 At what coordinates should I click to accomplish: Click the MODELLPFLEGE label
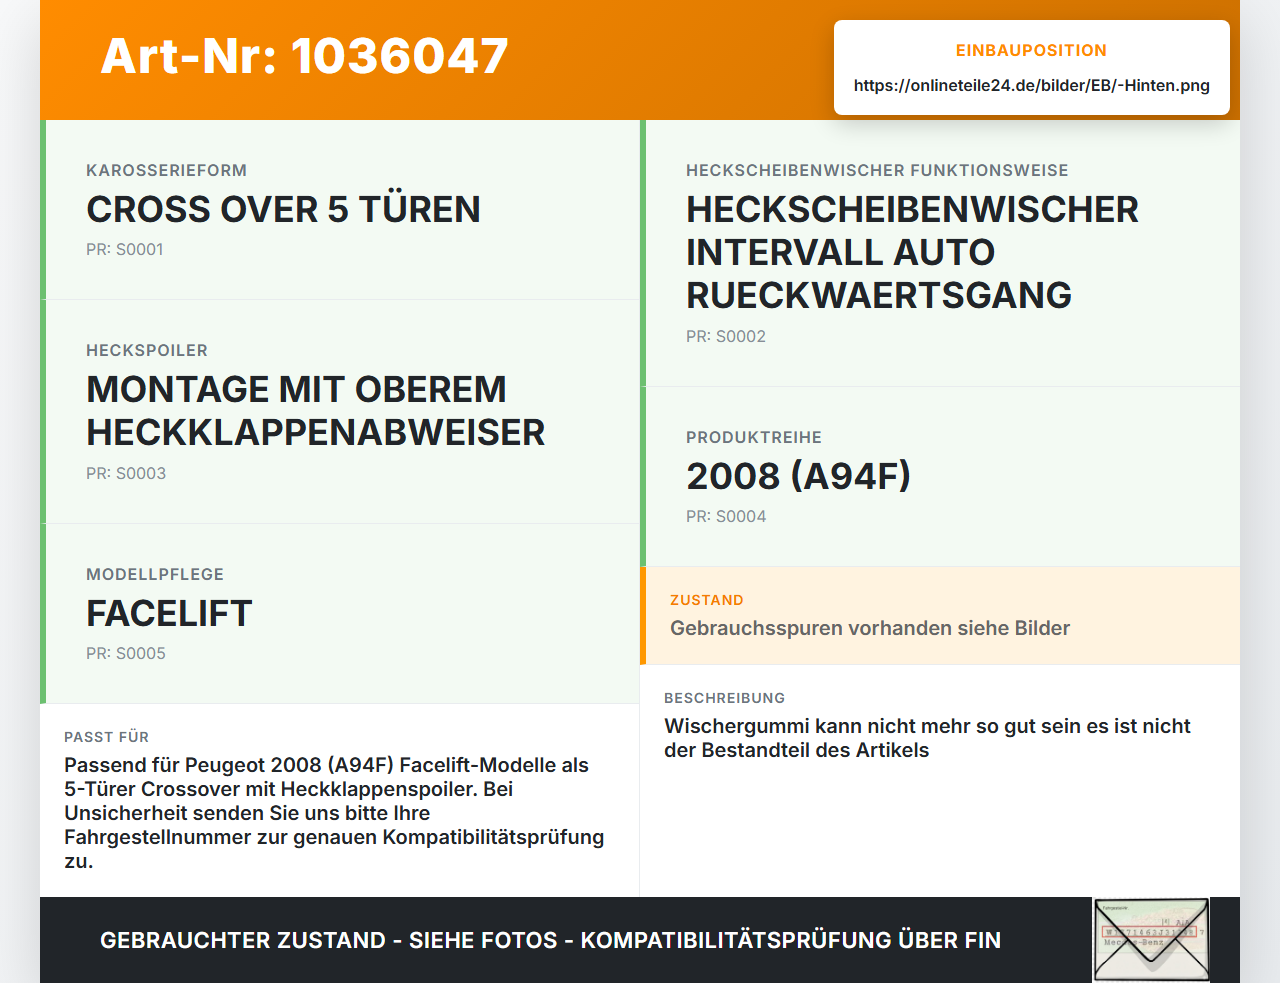click(x=155, y=574)
